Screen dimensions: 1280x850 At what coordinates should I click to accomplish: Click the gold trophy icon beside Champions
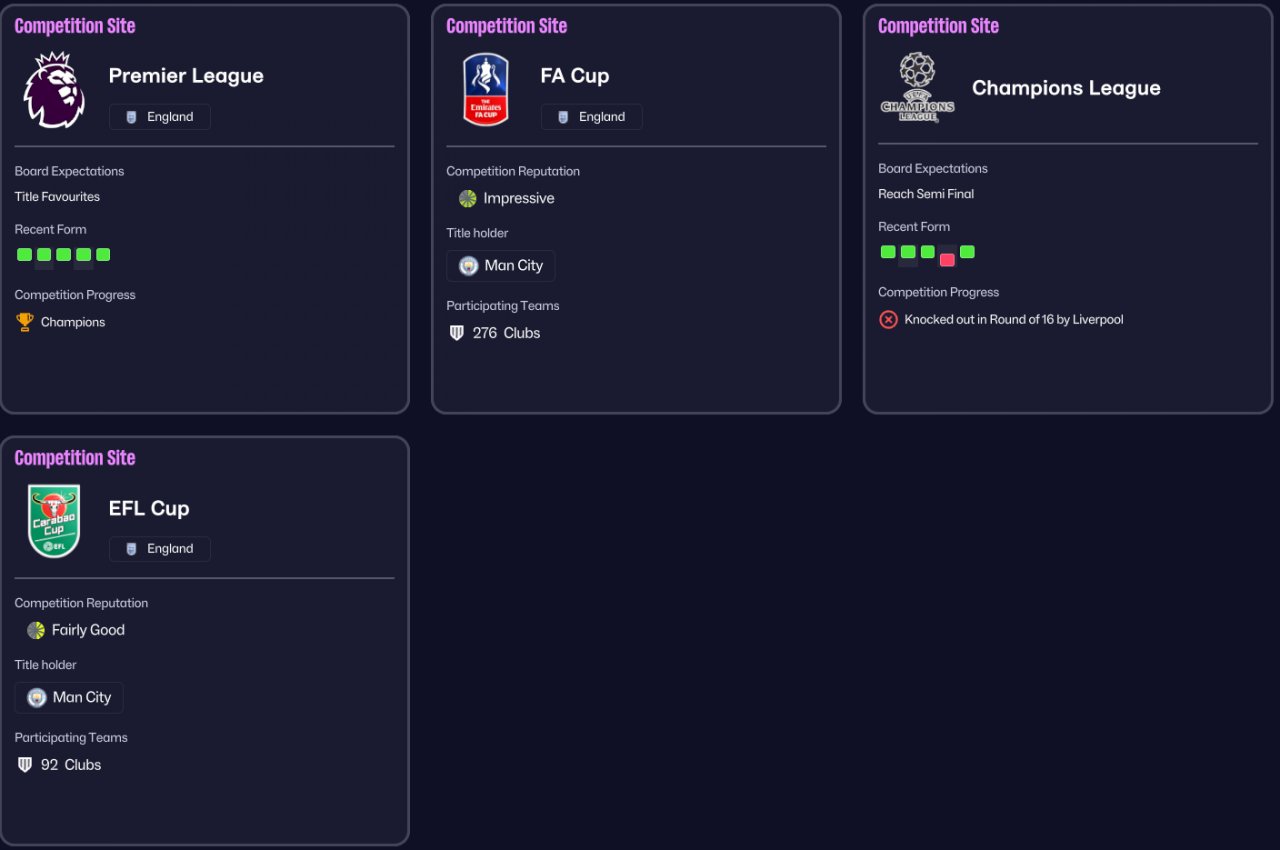tap(25, 322)
